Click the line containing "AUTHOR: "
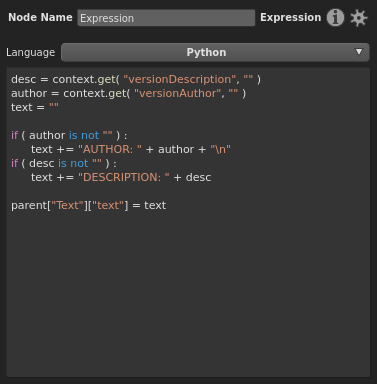 coord(131,149)
